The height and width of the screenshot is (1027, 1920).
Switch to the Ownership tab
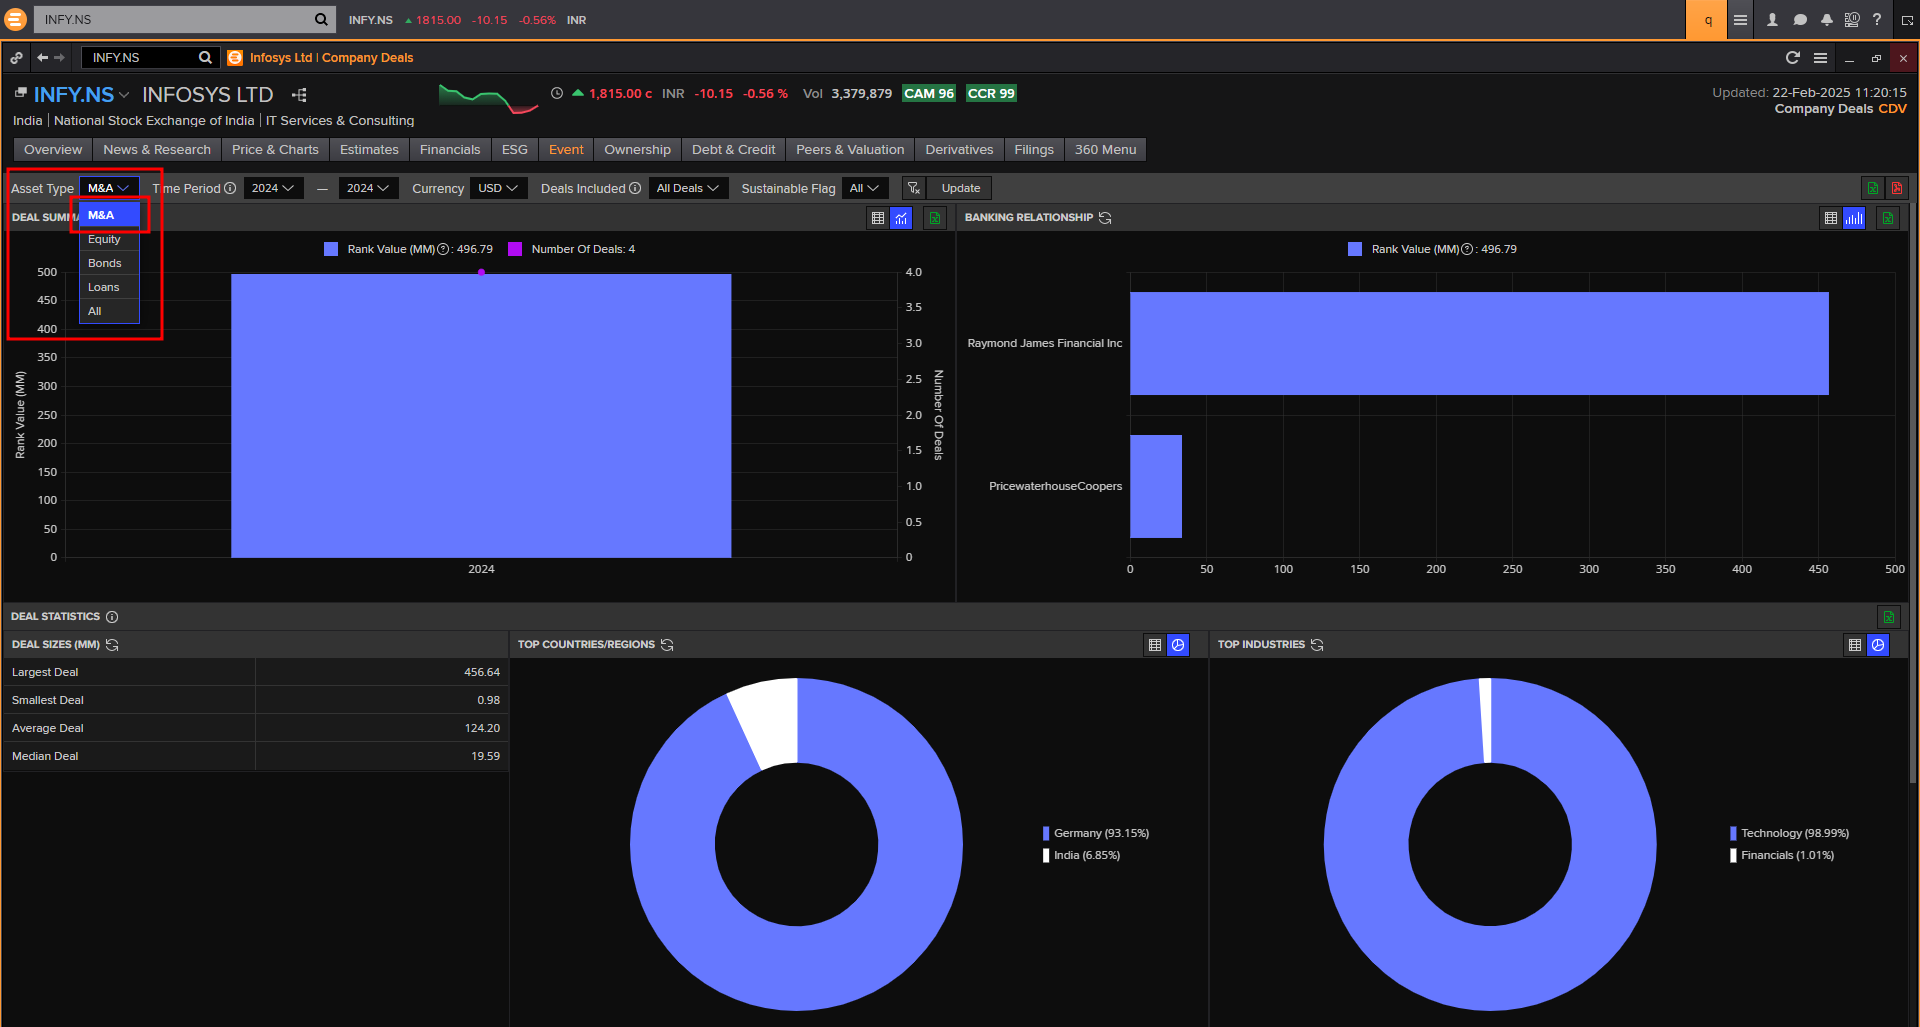point(637,150)
